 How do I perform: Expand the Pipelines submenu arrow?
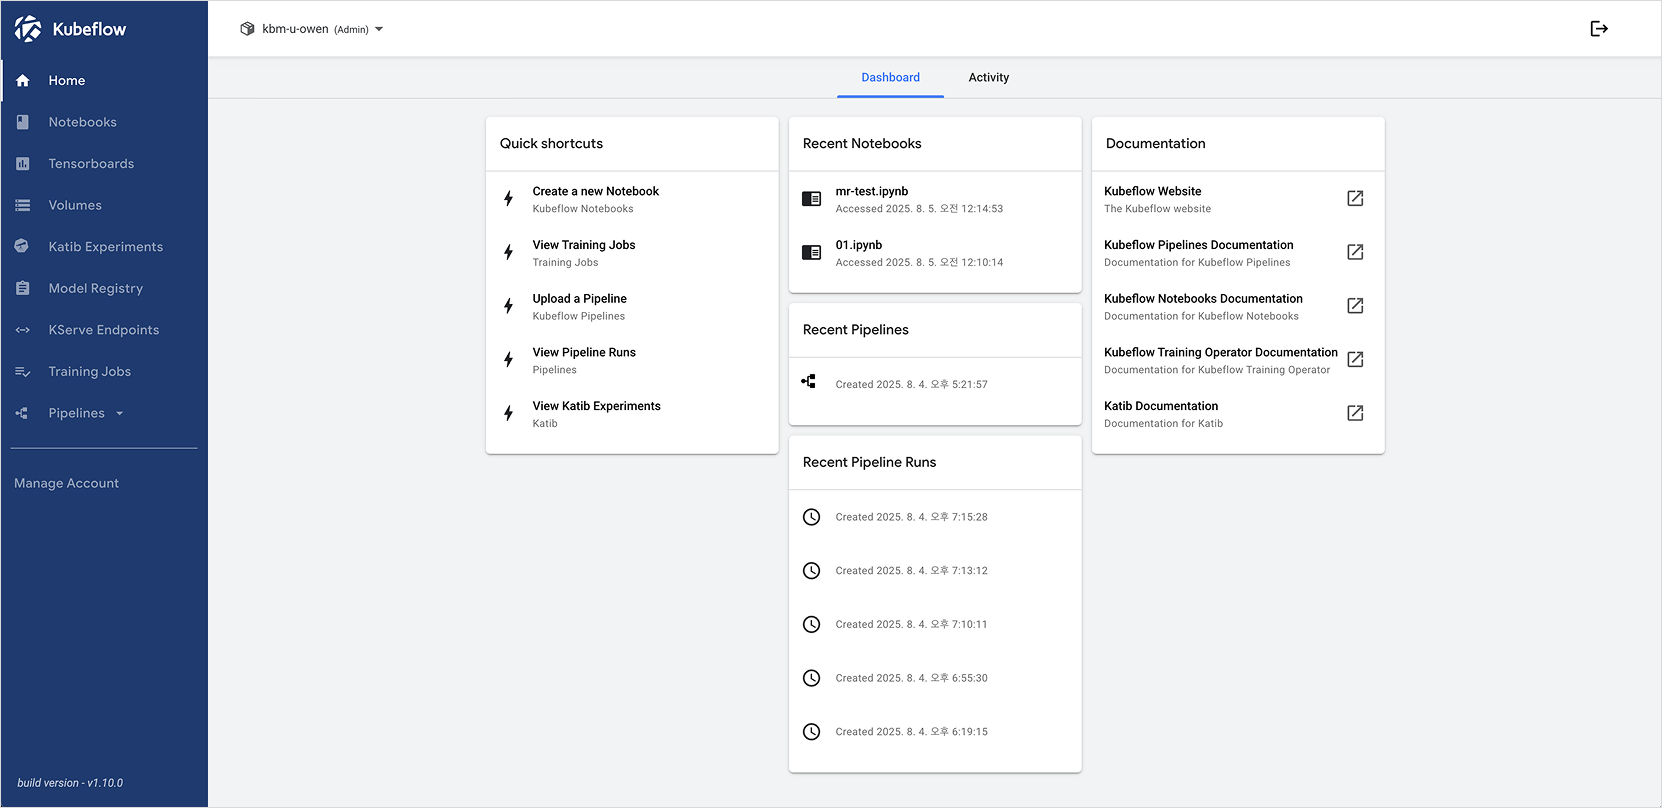coord(120,413)
